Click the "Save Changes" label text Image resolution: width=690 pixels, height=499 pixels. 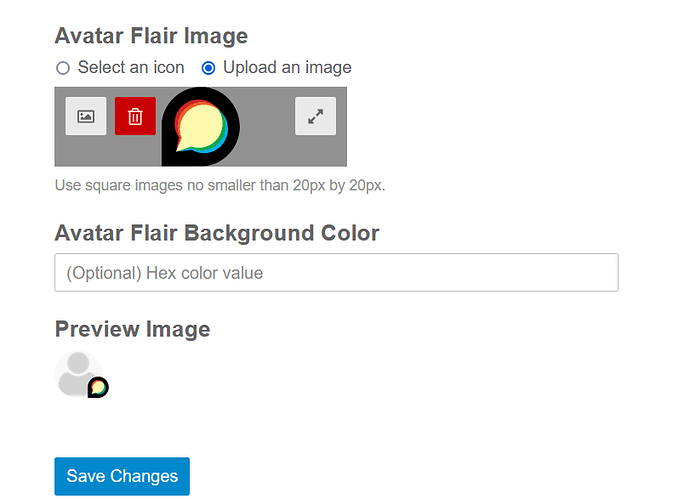tap(122, 476)
